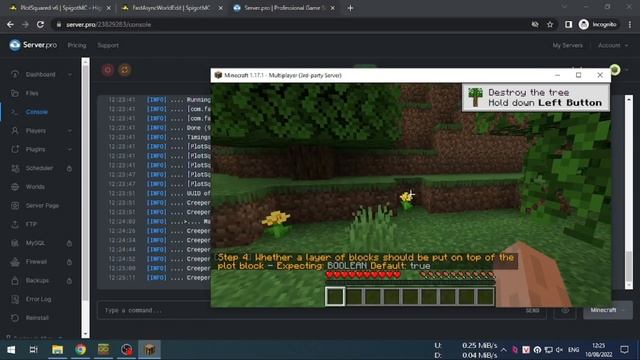Open the Dashboard sidebar item
Screen dimensions: 640x360
40,74
